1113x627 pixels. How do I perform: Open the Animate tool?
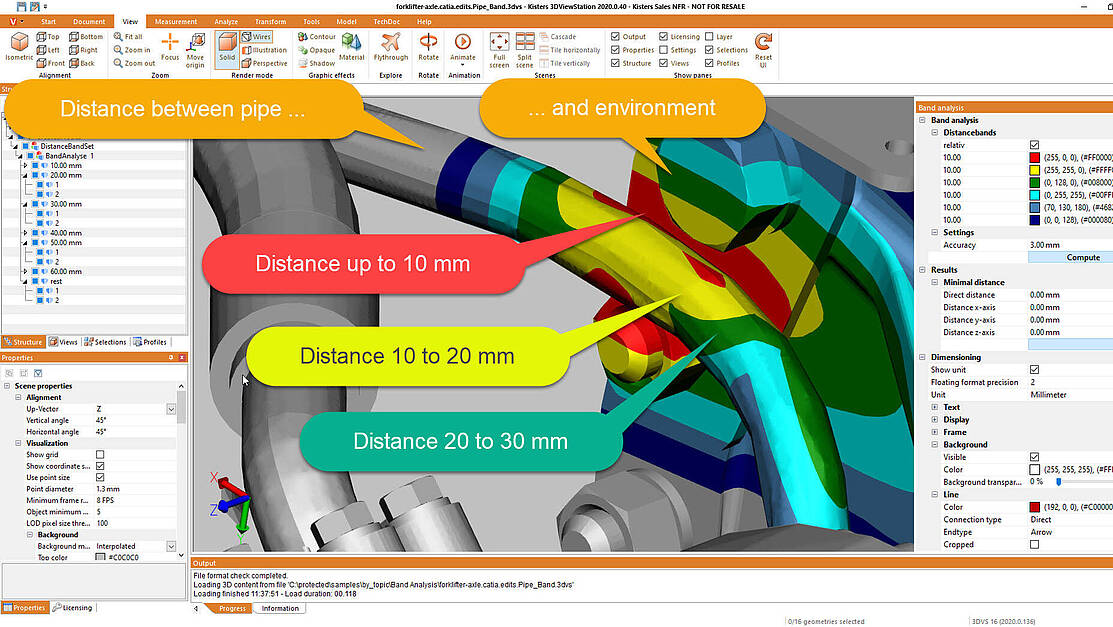[463, 48]
